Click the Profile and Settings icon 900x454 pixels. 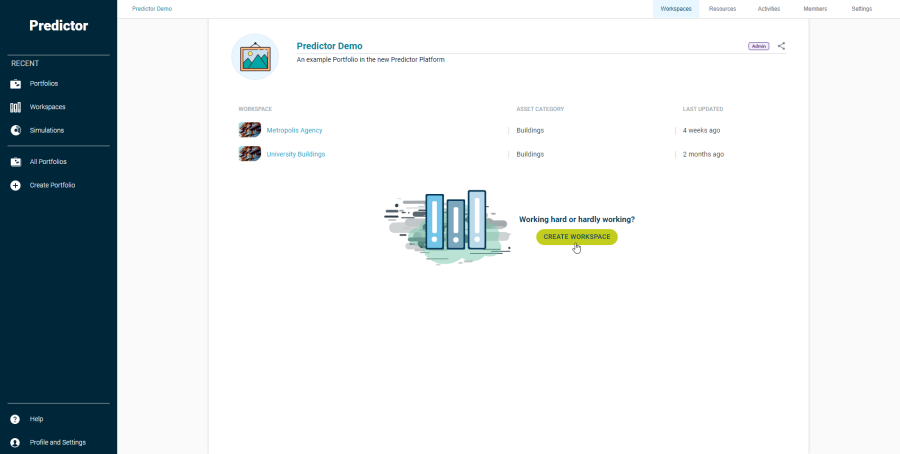coord(15,442)
